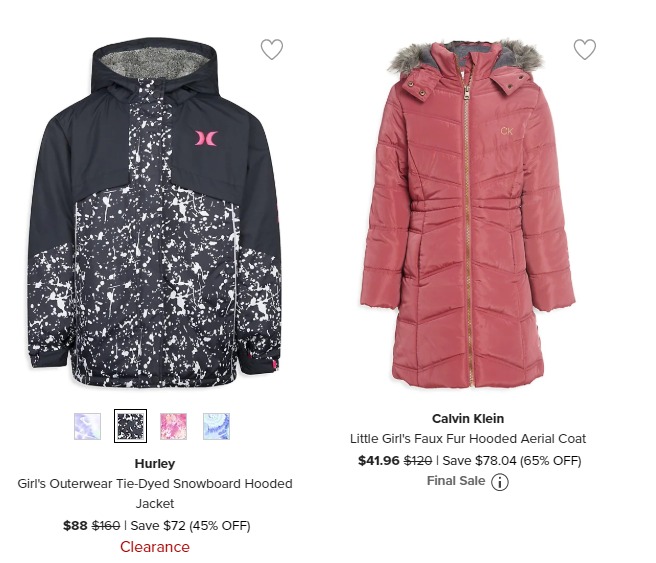
Task: Open Girl's Outerwear Tie-Dyed Snowboard Hooded Jacket title
Action: [x=155, y=494]
